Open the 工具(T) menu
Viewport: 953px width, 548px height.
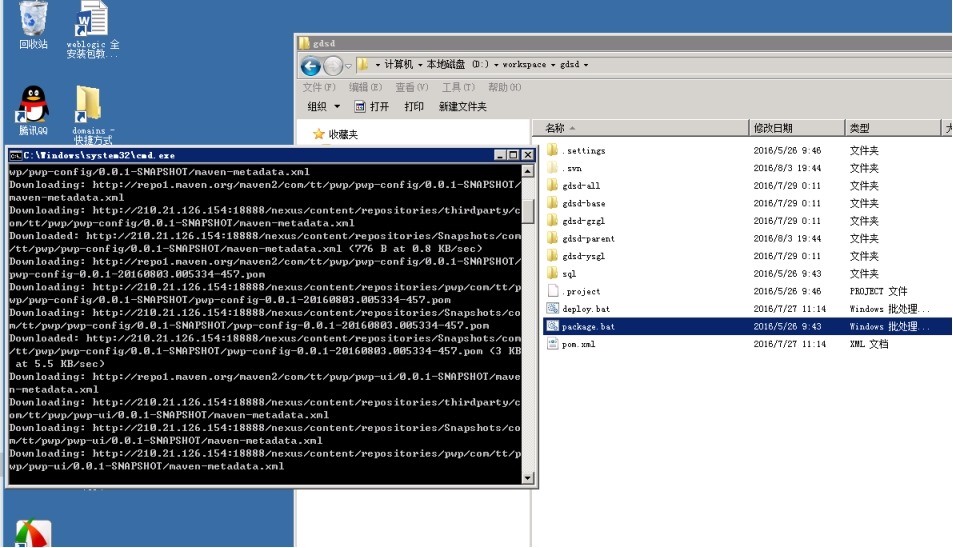click(x=458, y=87)
